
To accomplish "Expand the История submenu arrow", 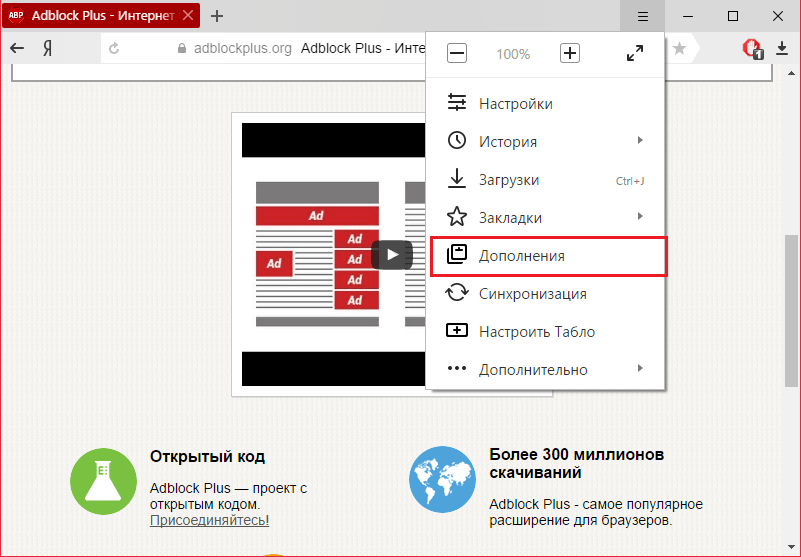I will [x=640, y=141].
